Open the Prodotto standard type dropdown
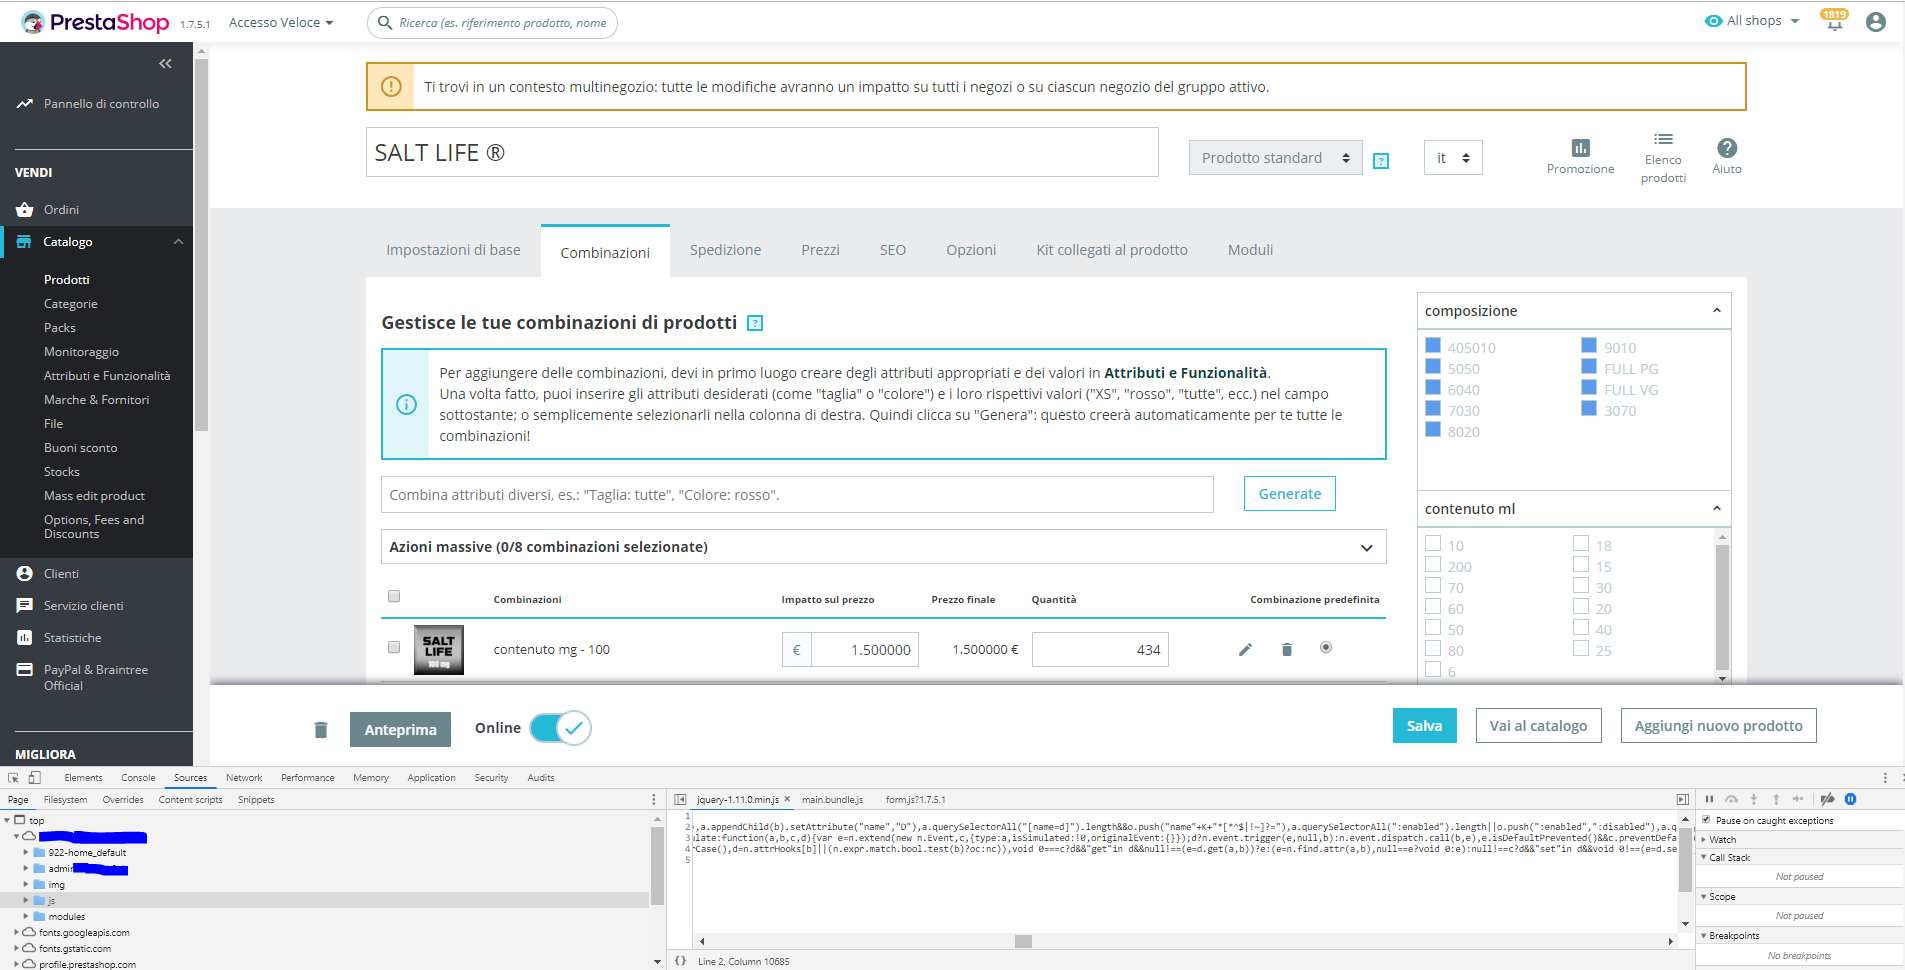The image size is (1905, 970). pyautogui.click(x=1275, y=158)
